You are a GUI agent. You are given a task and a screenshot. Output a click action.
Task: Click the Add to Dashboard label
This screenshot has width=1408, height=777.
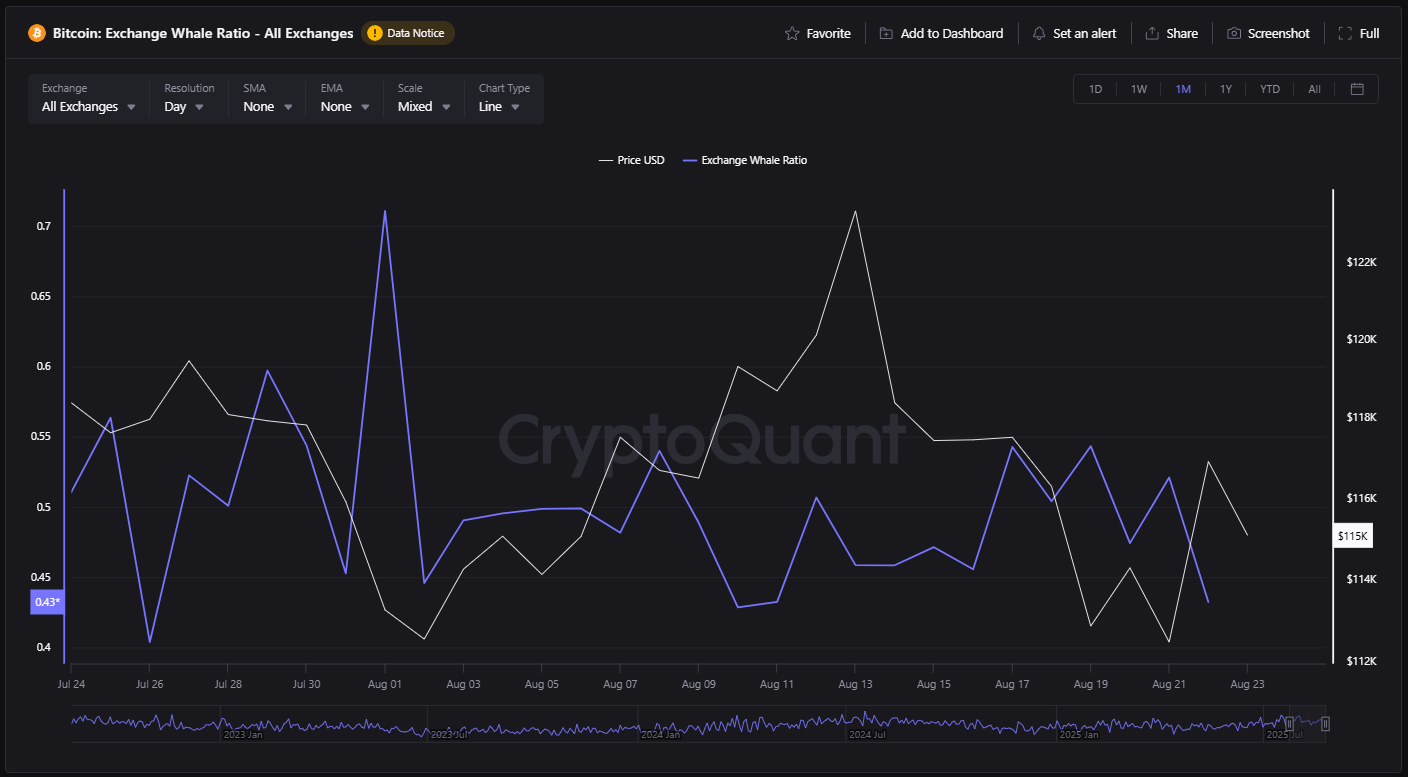[952, 33]
